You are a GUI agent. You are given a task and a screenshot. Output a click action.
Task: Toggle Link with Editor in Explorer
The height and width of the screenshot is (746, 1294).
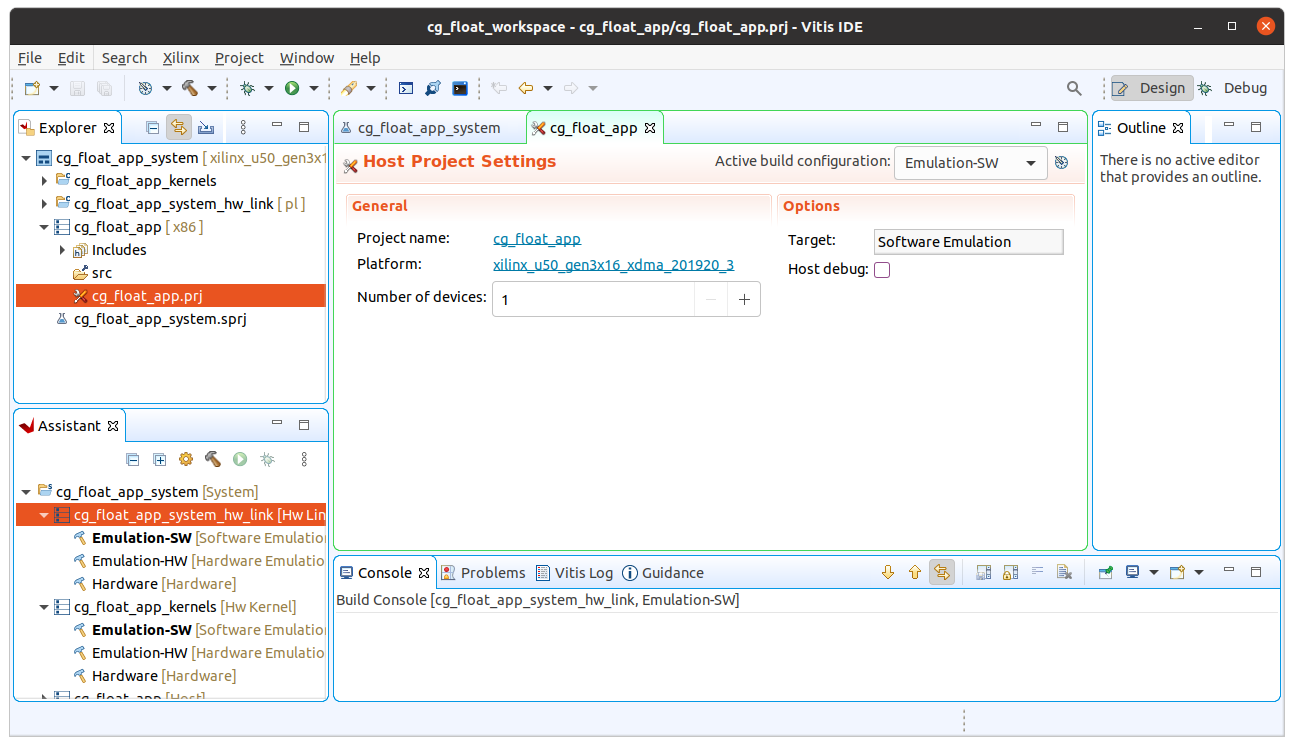tap(178, 127)
